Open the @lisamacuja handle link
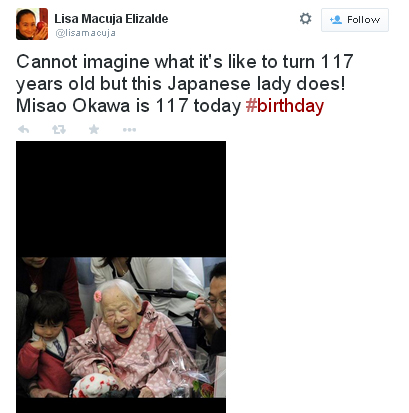409x413 pixels. (x=85, y=33)
